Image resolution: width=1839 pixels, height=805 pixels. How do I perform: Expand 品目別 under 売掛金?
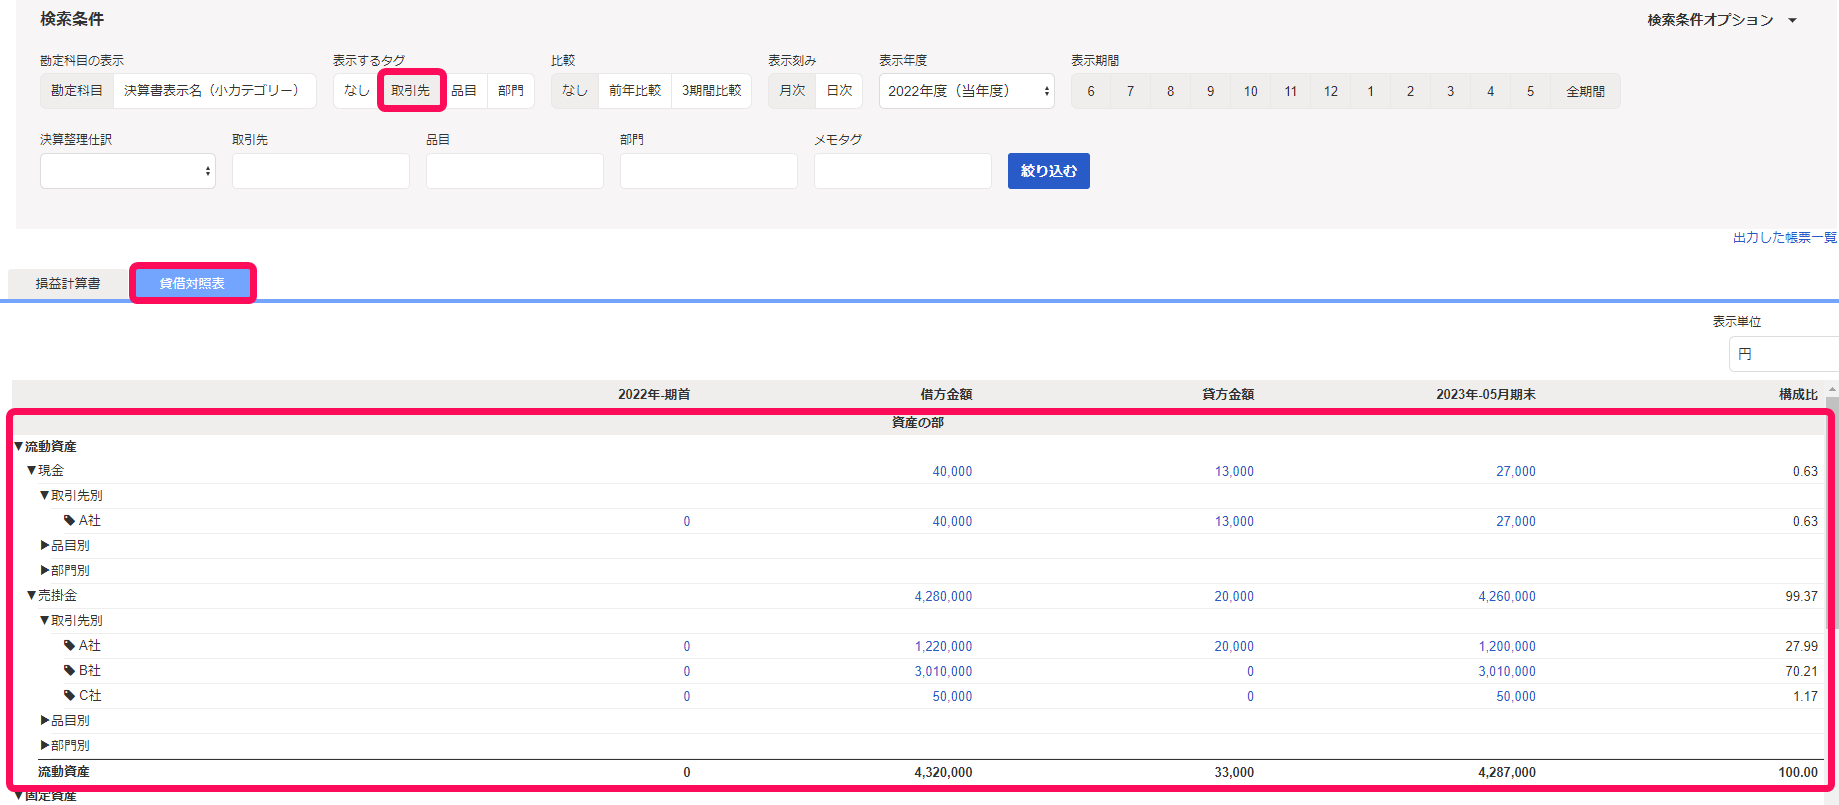(x=45, y=720)
